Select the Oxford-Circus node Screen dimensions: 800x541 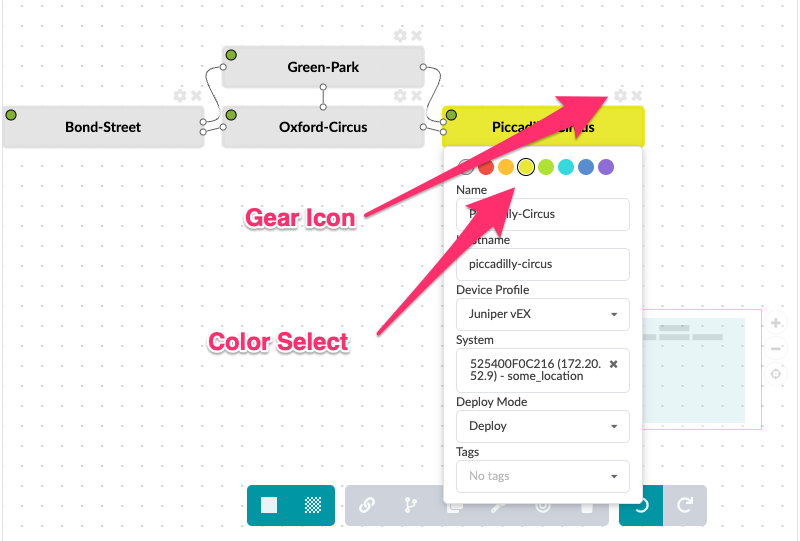pos(323,127)
